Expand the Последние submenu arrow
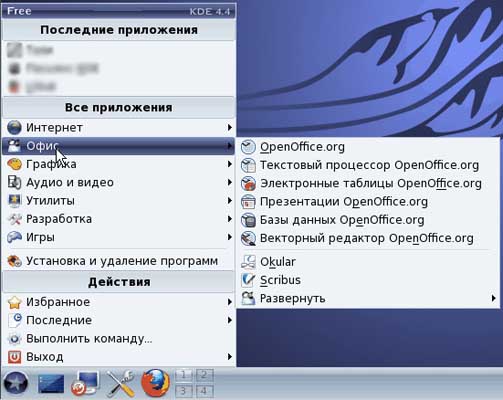This screenshot has height=400, width=503. click(229, 320)
